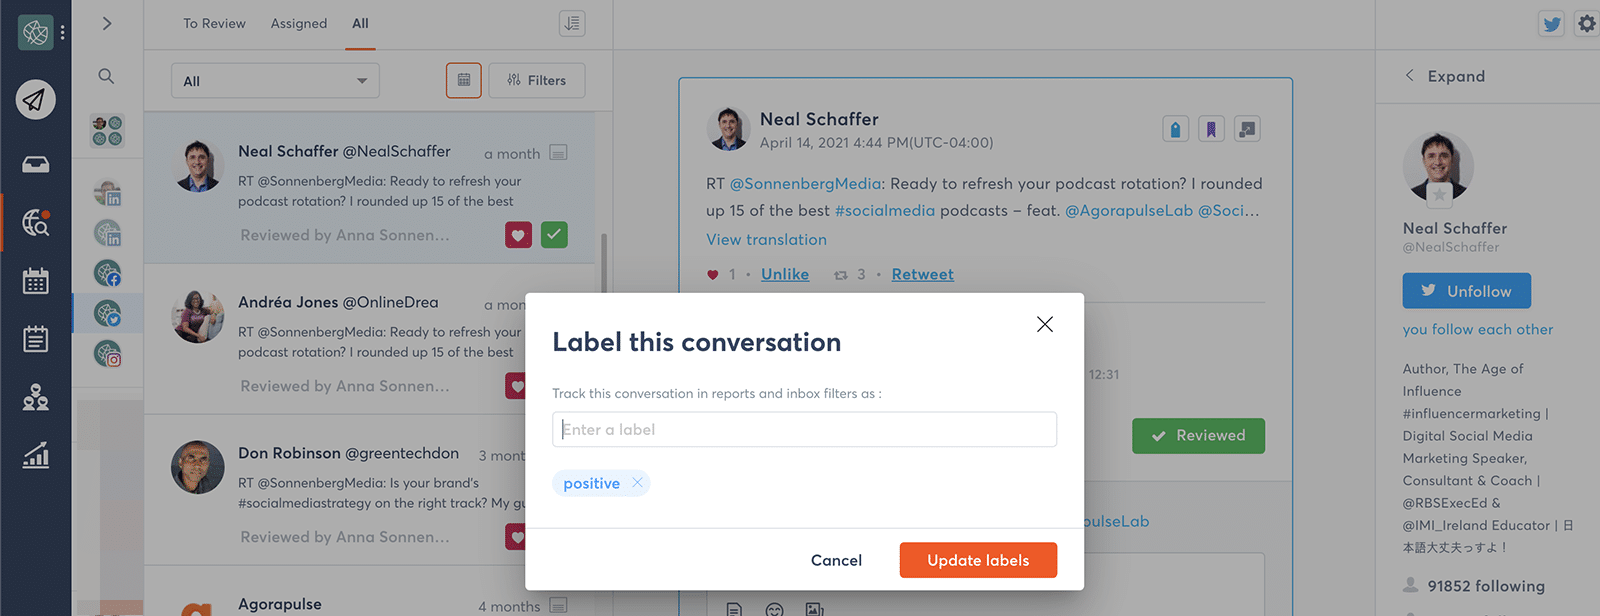
Task: Expand the left sidebar chevron
Action: click(107, 23)
